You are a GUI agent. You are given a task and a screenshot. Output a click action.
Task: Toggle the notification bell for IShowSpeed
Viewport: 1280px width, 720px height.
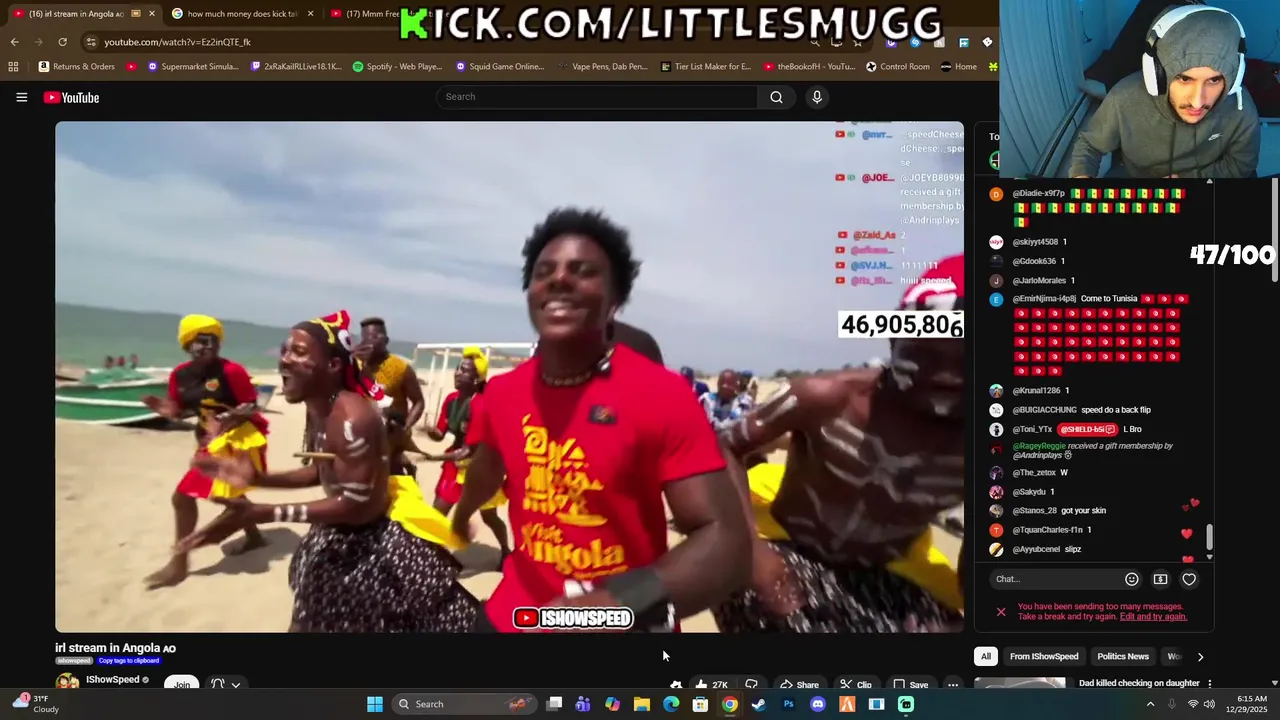[218, 685]
